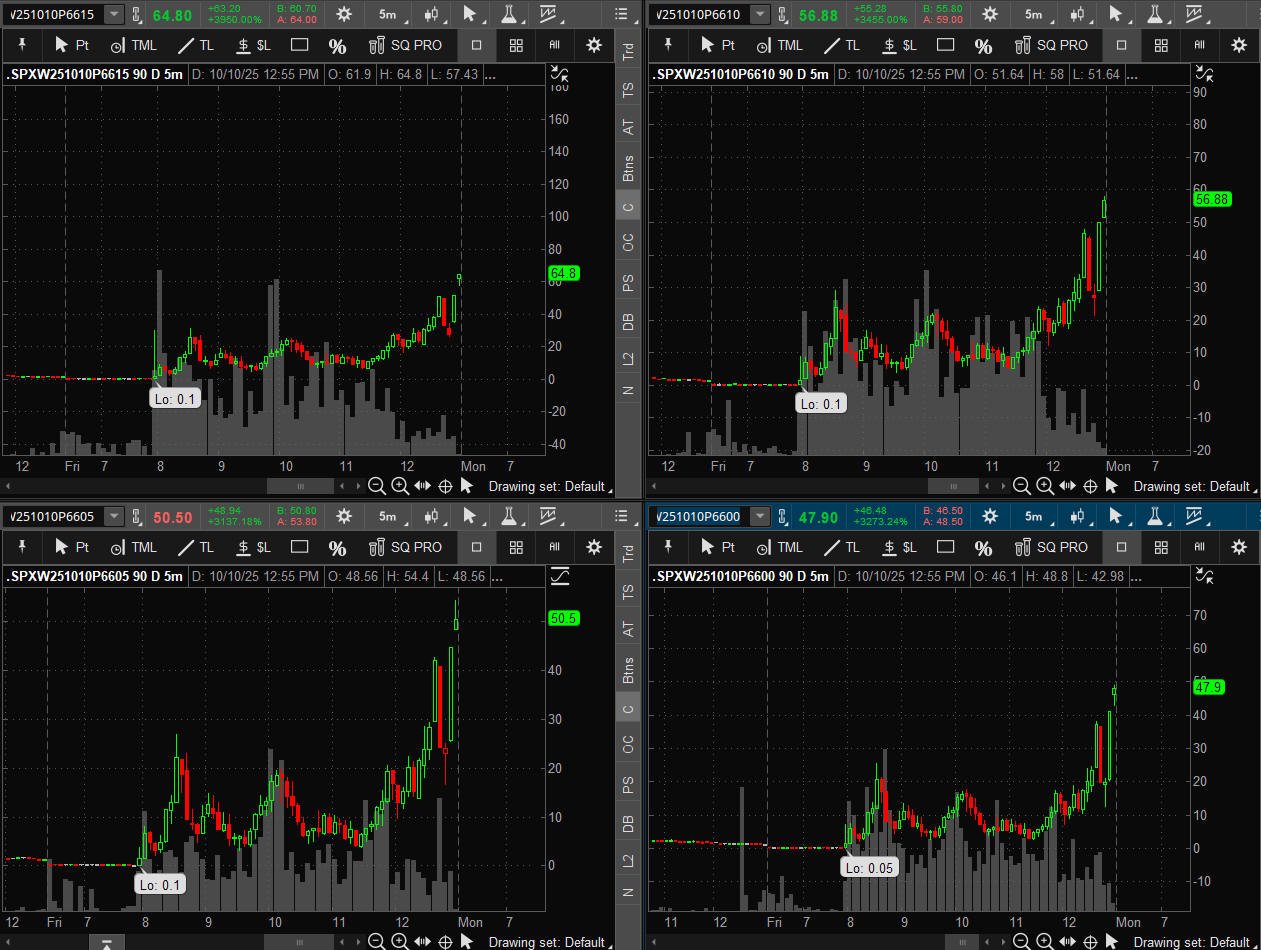The width and height of the screenshot is (1261, 950).
Task: Zoom out on the P6600 chart
Action: [1022, 941]
